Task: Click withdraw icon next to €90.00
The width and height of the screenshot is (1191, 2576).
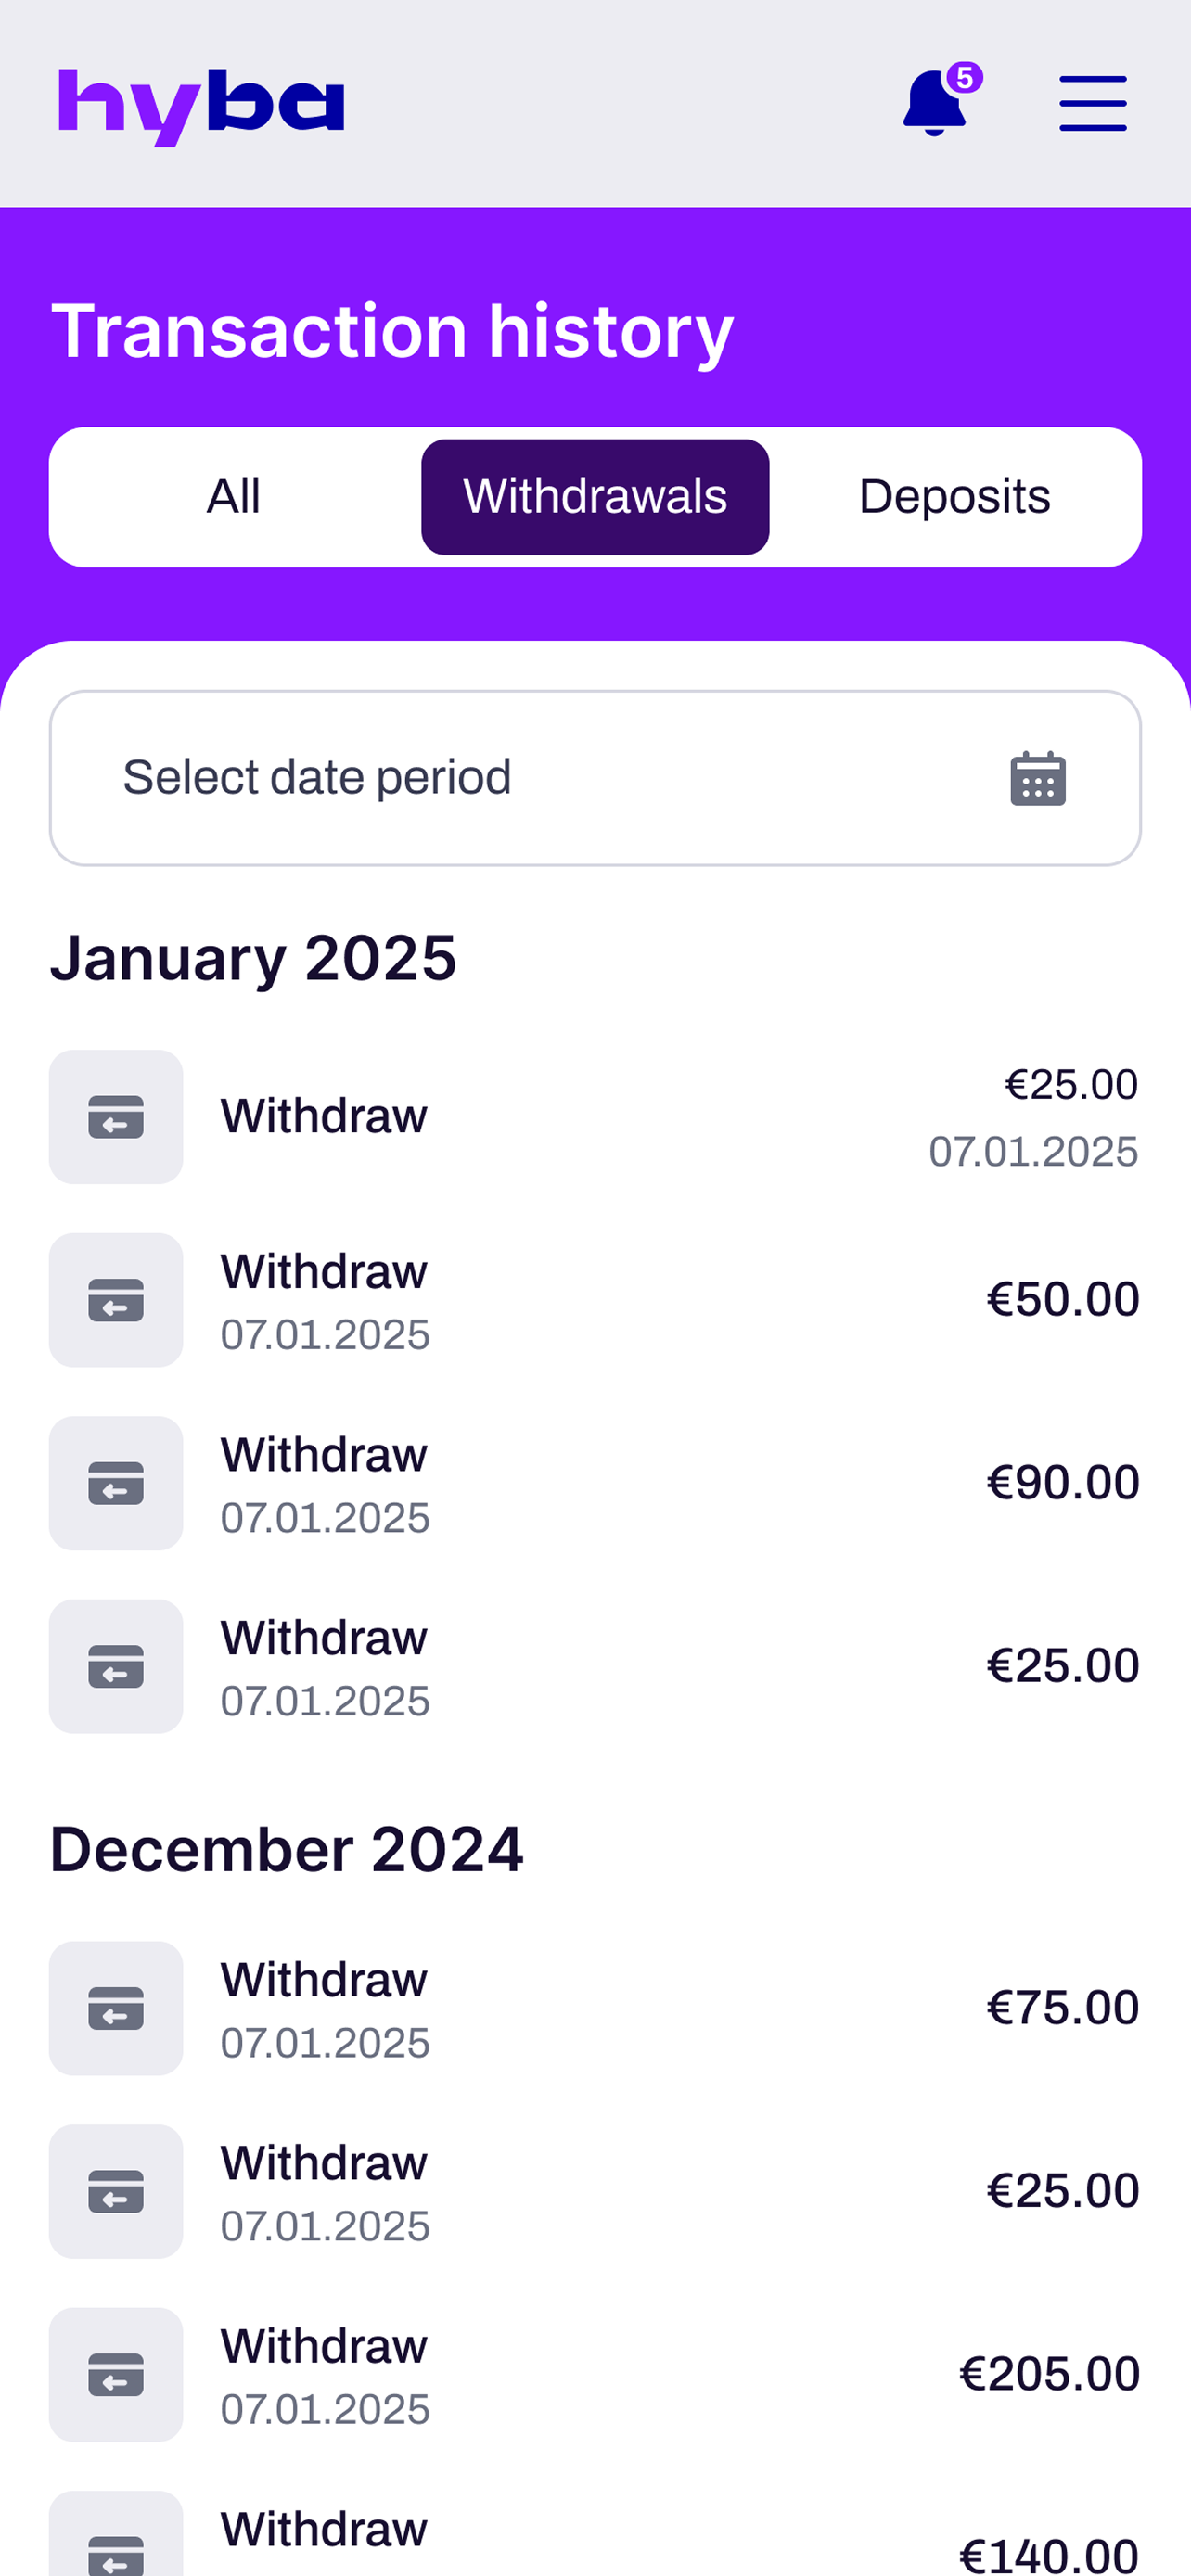Action: (x=116, y=1483)
